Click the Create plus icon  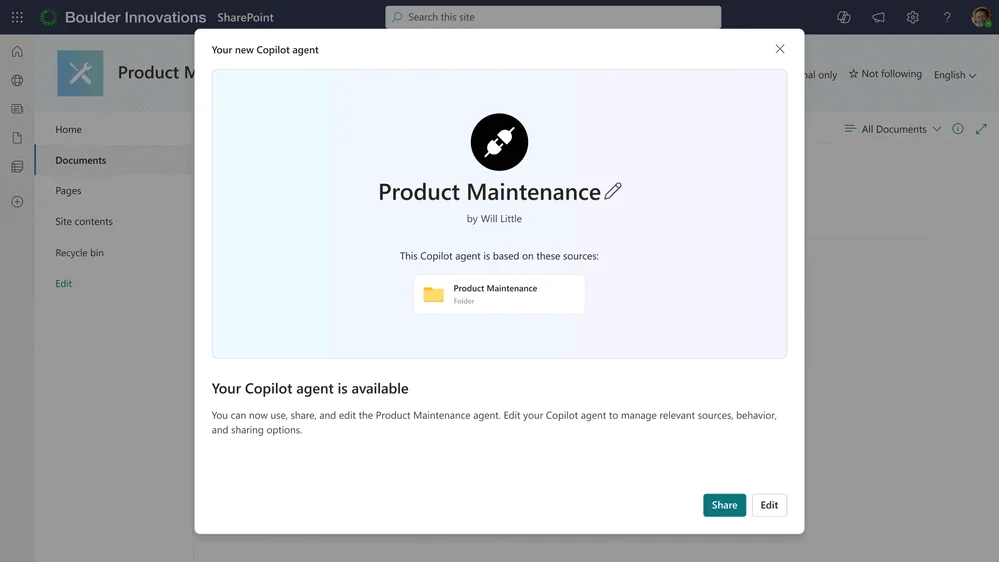click(x=17, y=201)
